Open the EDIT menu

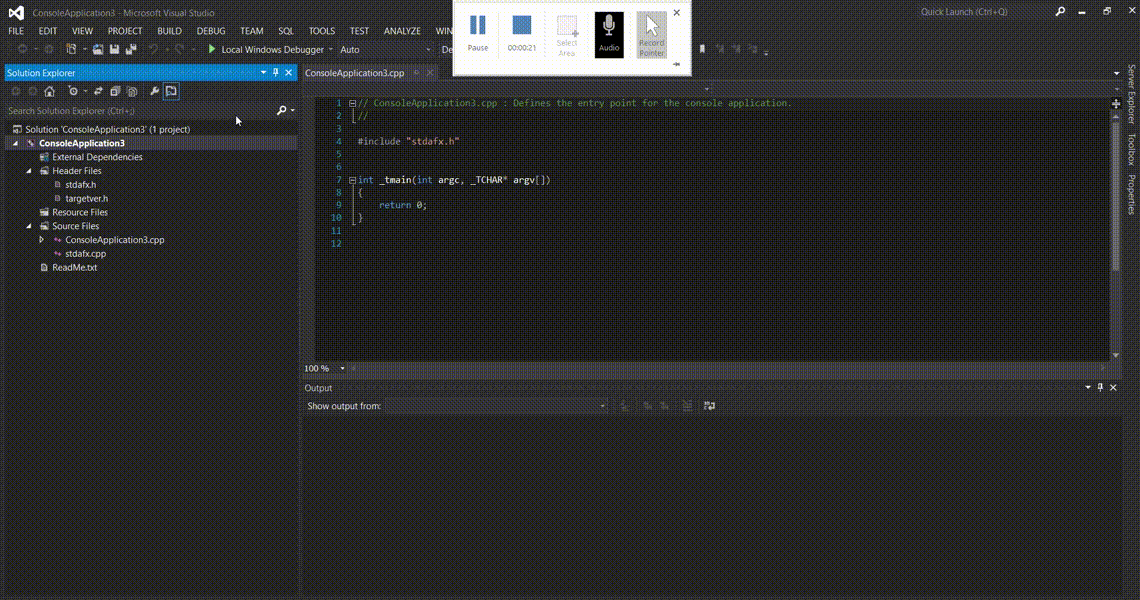point(47,31)
